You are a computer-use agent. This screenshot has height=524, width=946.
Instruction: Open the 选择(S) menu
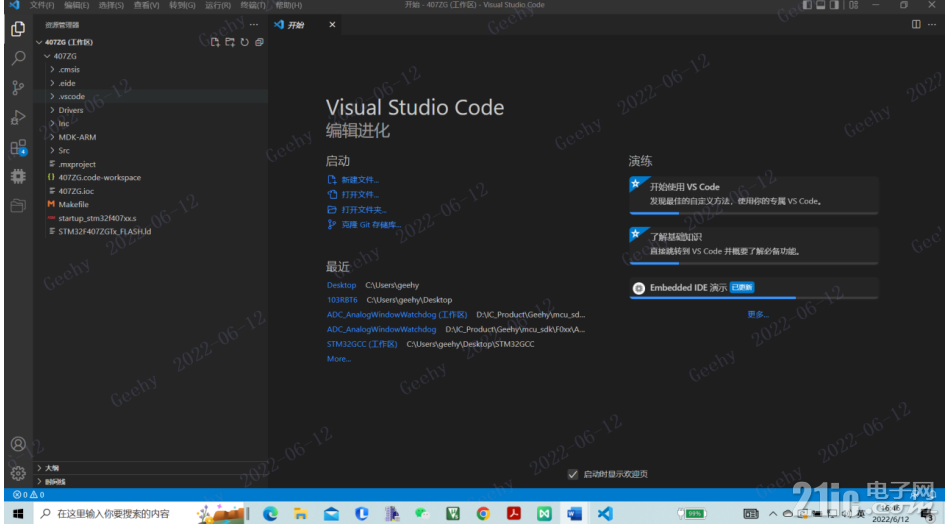tap(111, 5)
